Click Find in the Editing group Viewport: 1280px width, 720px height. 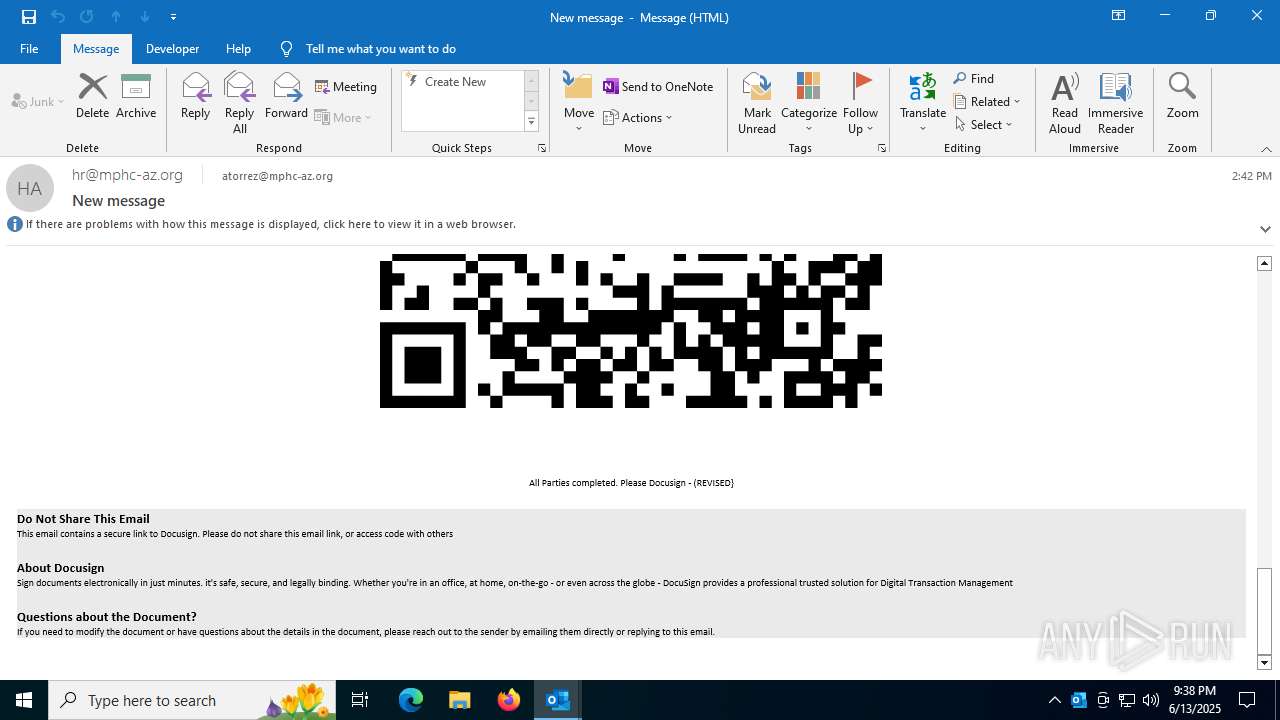pos(974,79)
